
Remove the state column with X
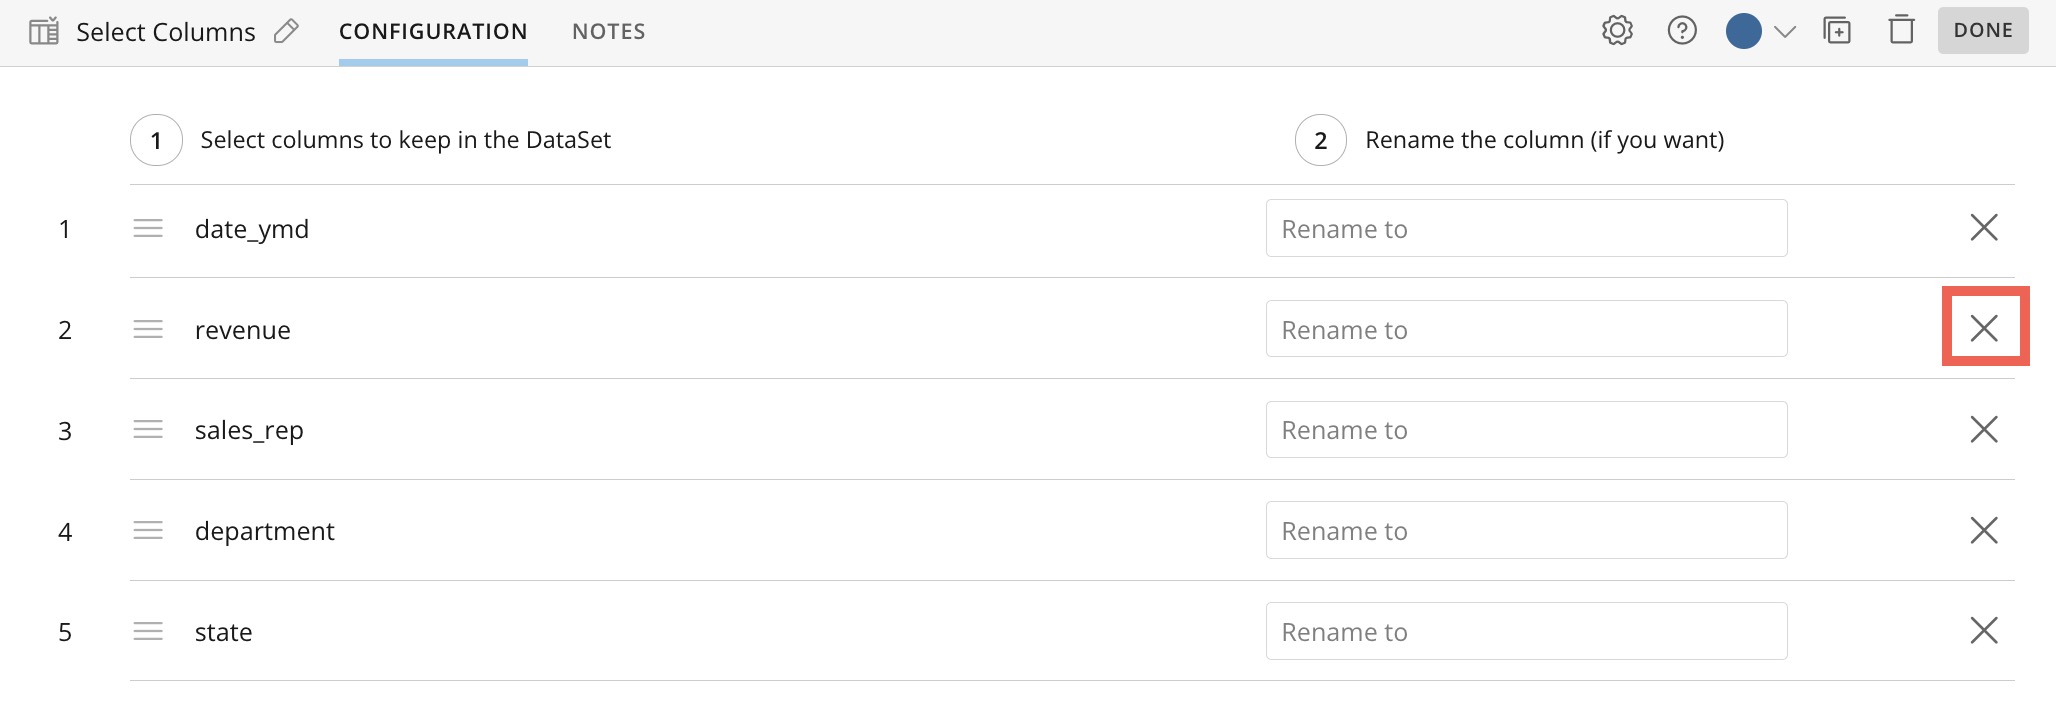point(1984,630)
